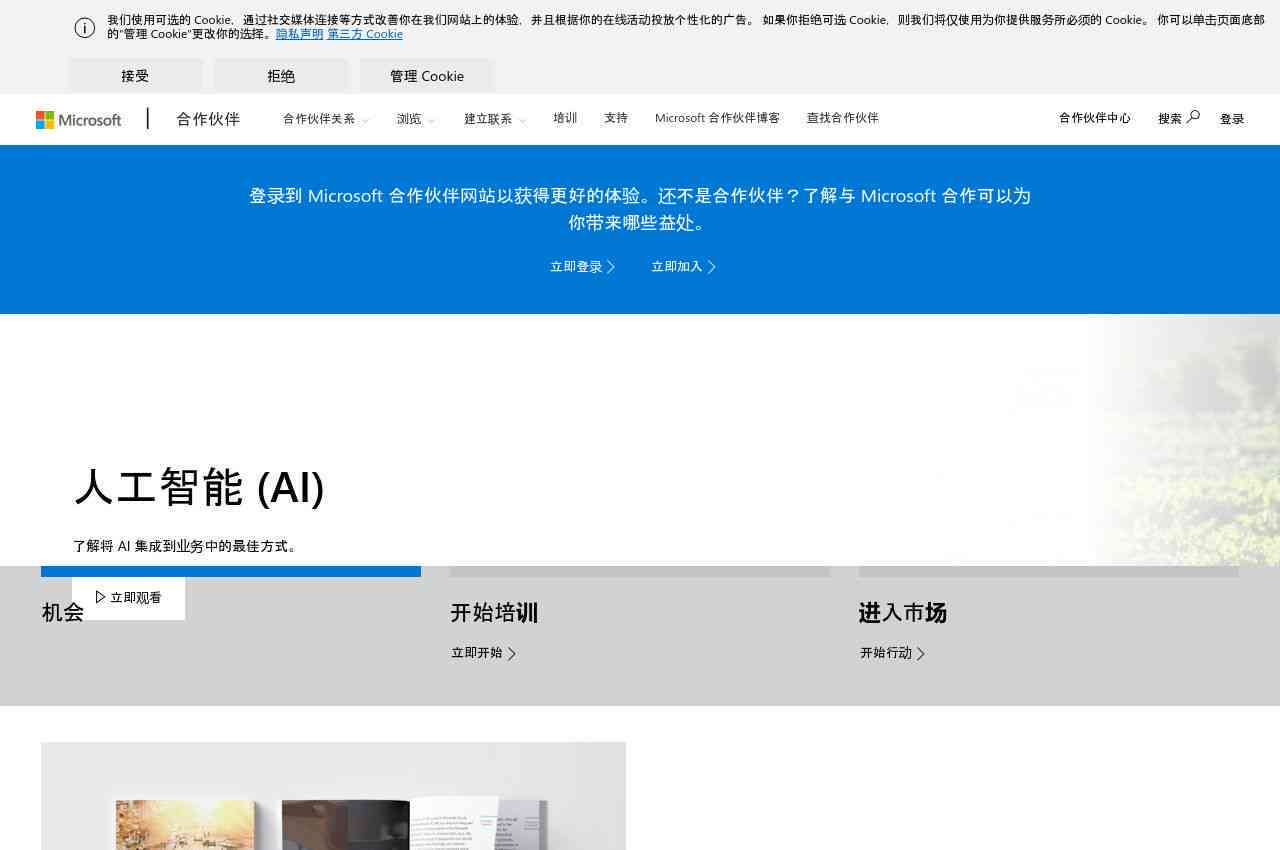Click the text 了解将 AI 集成到业务中的最佳方式

coord(185,546)
